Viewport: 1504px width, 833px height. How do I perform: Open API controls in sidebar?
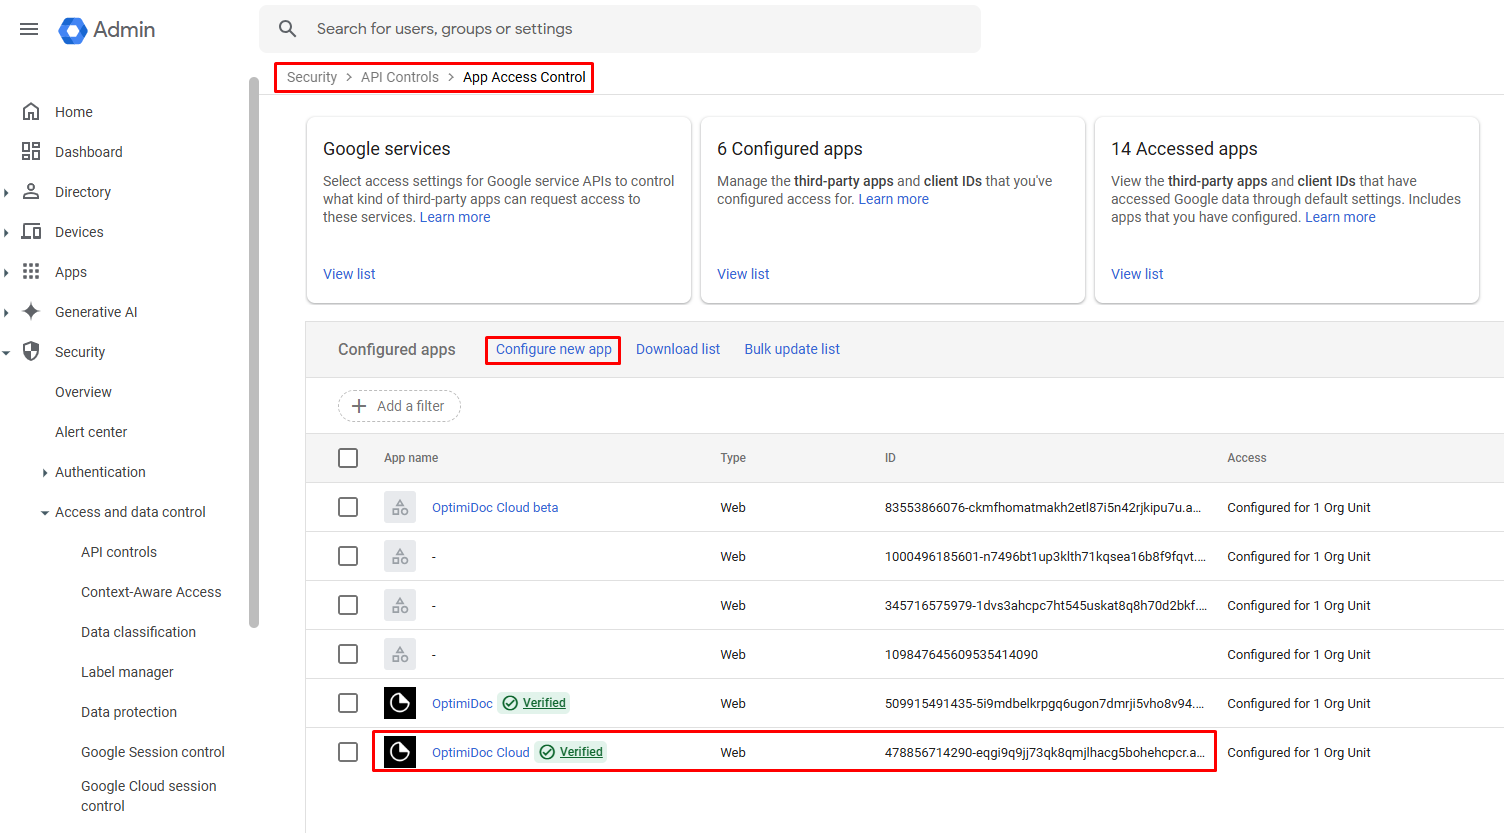click(119, 552)
